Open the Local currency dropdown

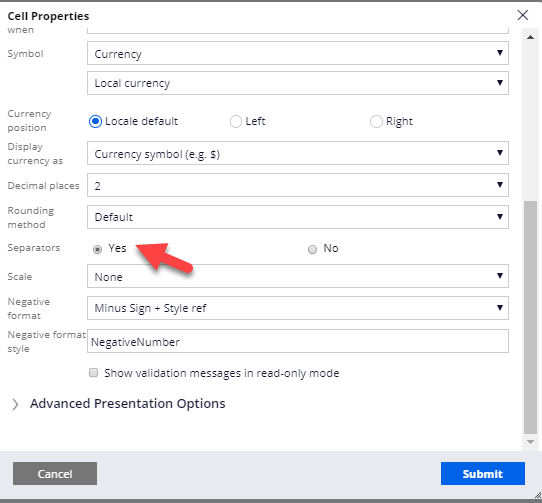tap(298, 83)
